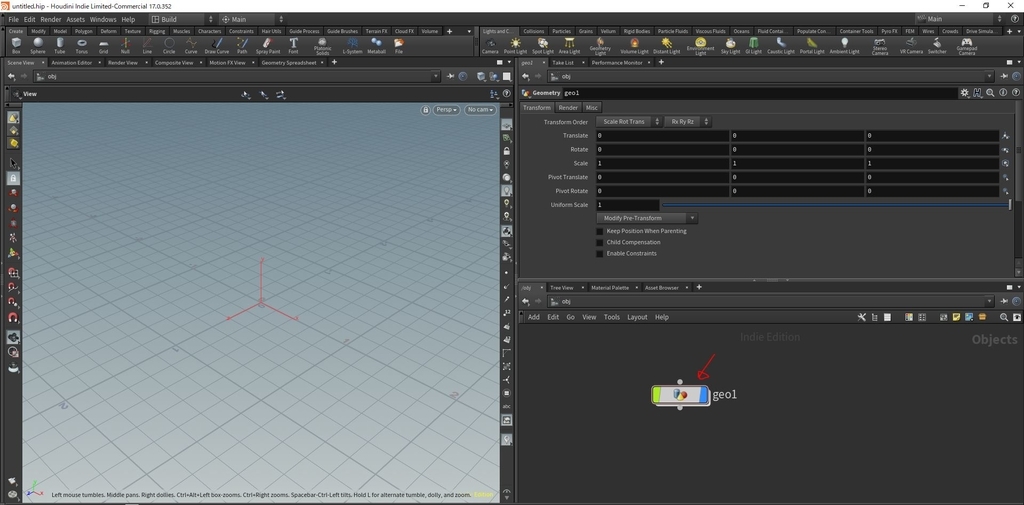Check Enable Constraints option
Screen dimensions: 1024x505
[x=600, y=253]
